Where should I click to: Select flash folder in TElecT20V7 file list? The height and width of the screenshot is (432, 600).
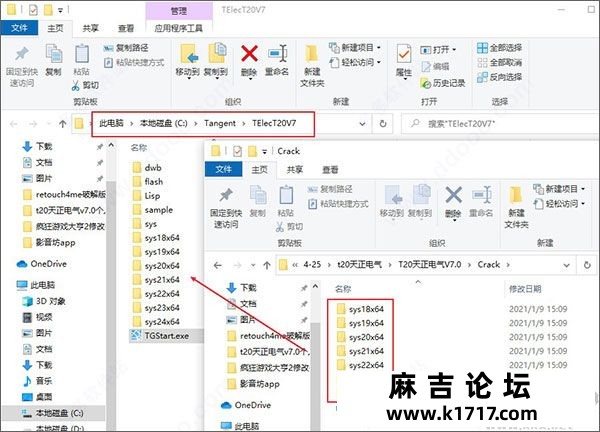[x=153, y=181]
